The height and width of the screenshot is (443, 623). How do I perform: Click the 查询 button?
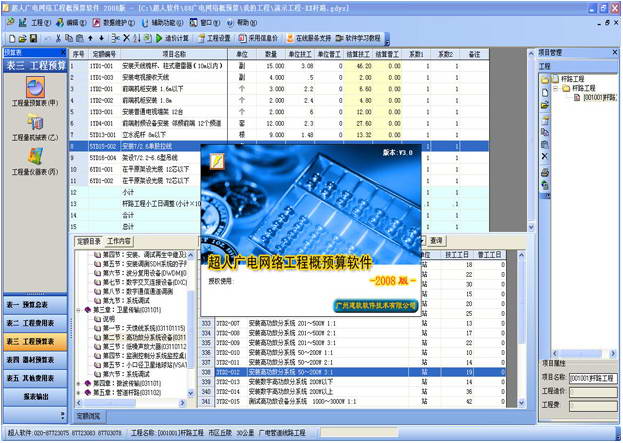[436, 240]
